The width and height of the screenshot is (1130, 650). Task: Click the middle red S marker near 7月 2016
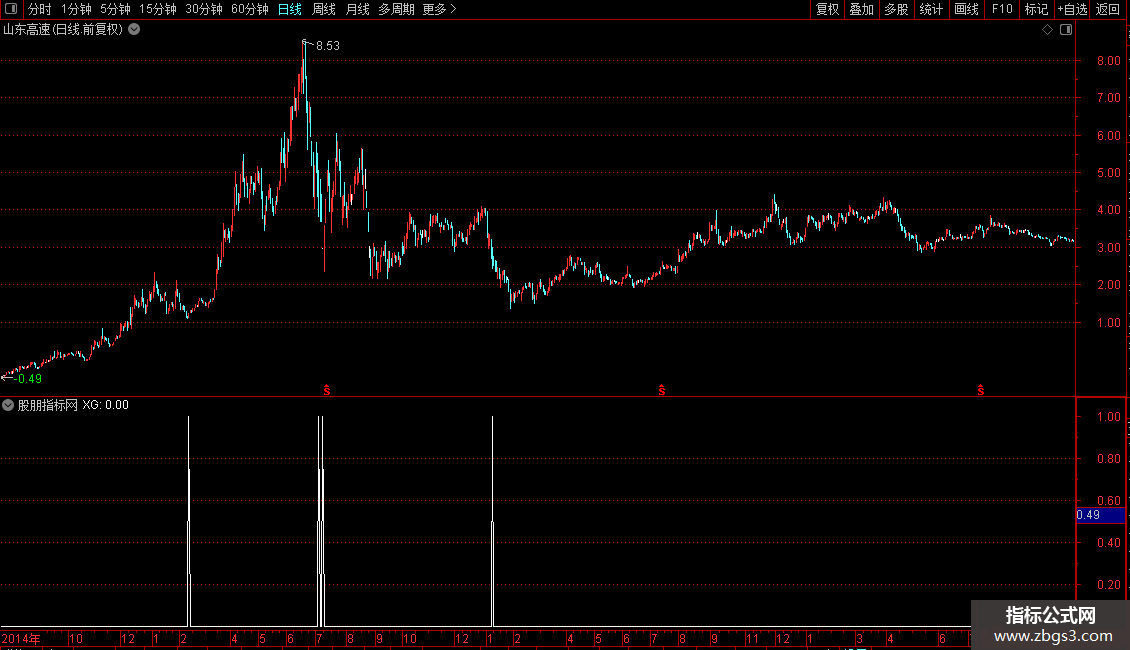(x=662, y=390)
